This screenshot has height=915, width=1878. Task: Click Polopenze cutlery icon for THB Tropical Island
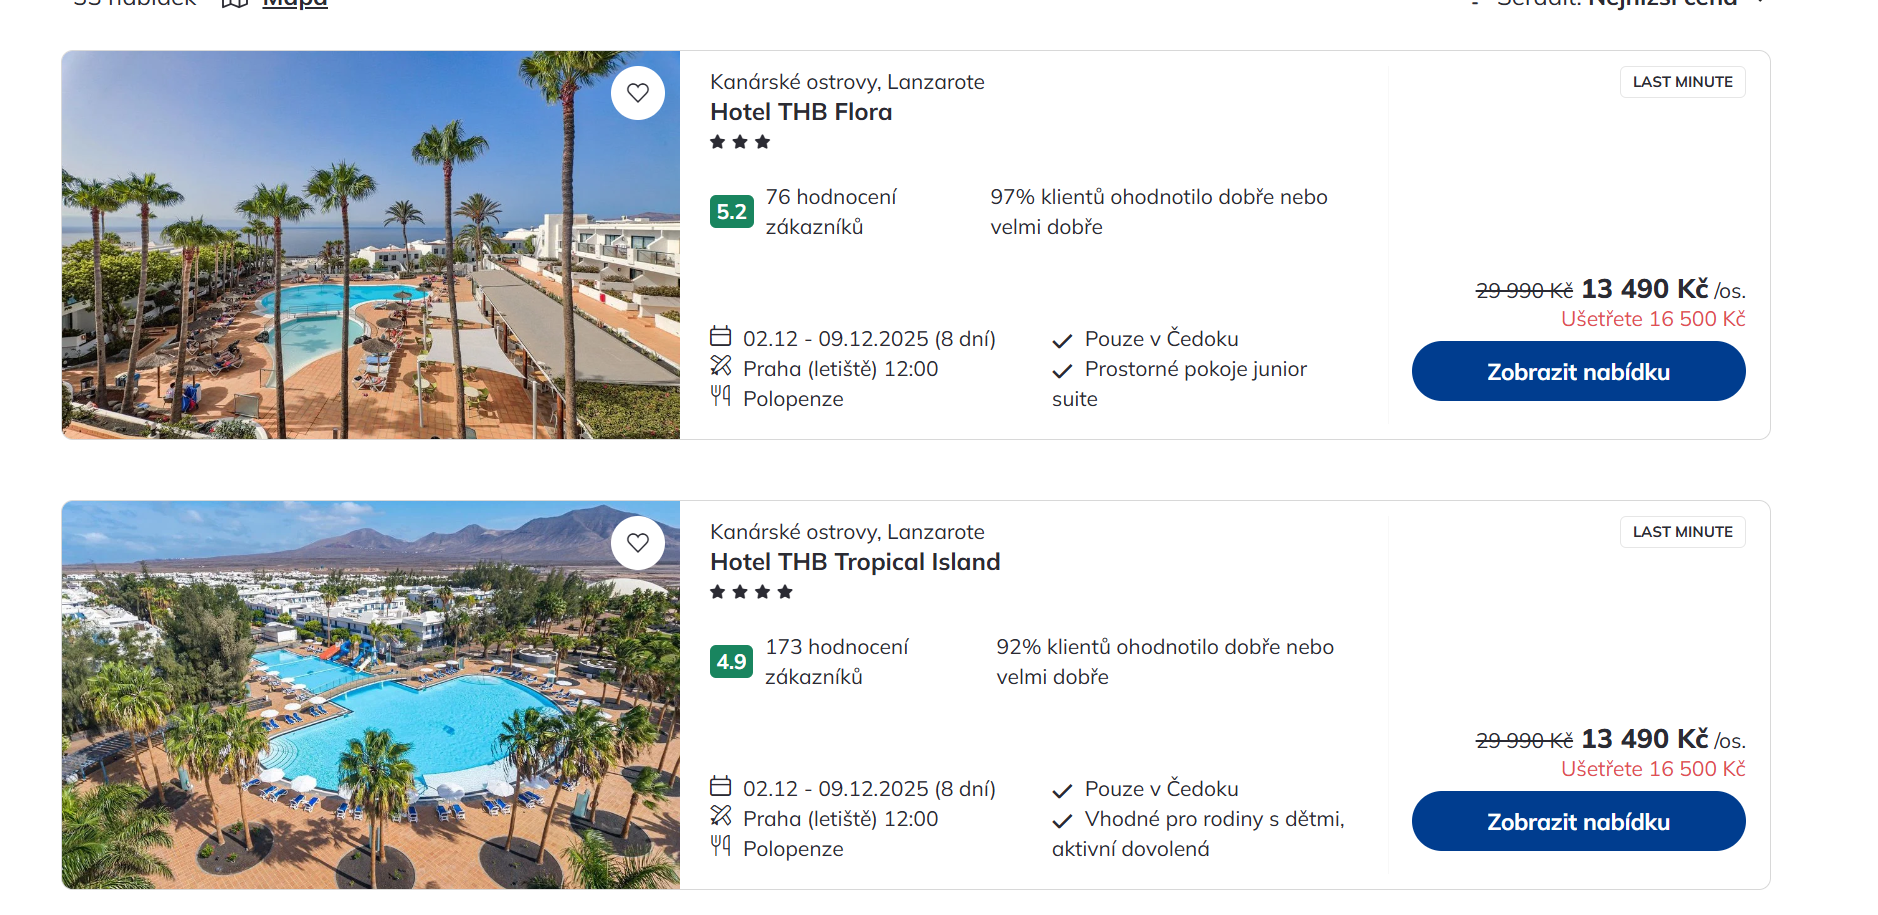click(x=721, y=846)
